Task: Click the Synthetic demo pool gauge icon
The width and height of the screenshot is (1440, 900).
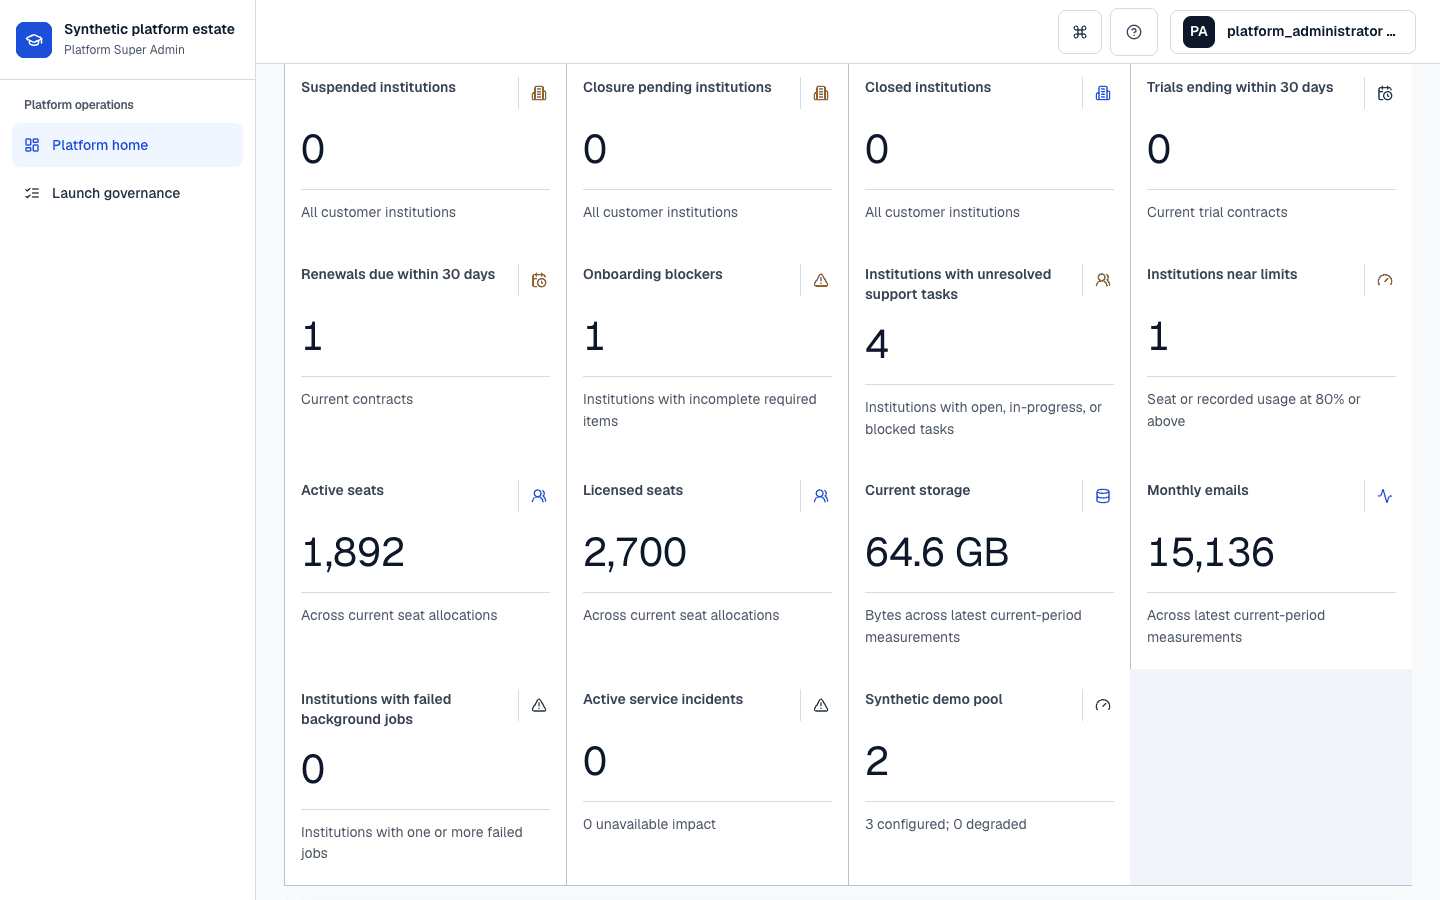Action: tap(1103, 705)
